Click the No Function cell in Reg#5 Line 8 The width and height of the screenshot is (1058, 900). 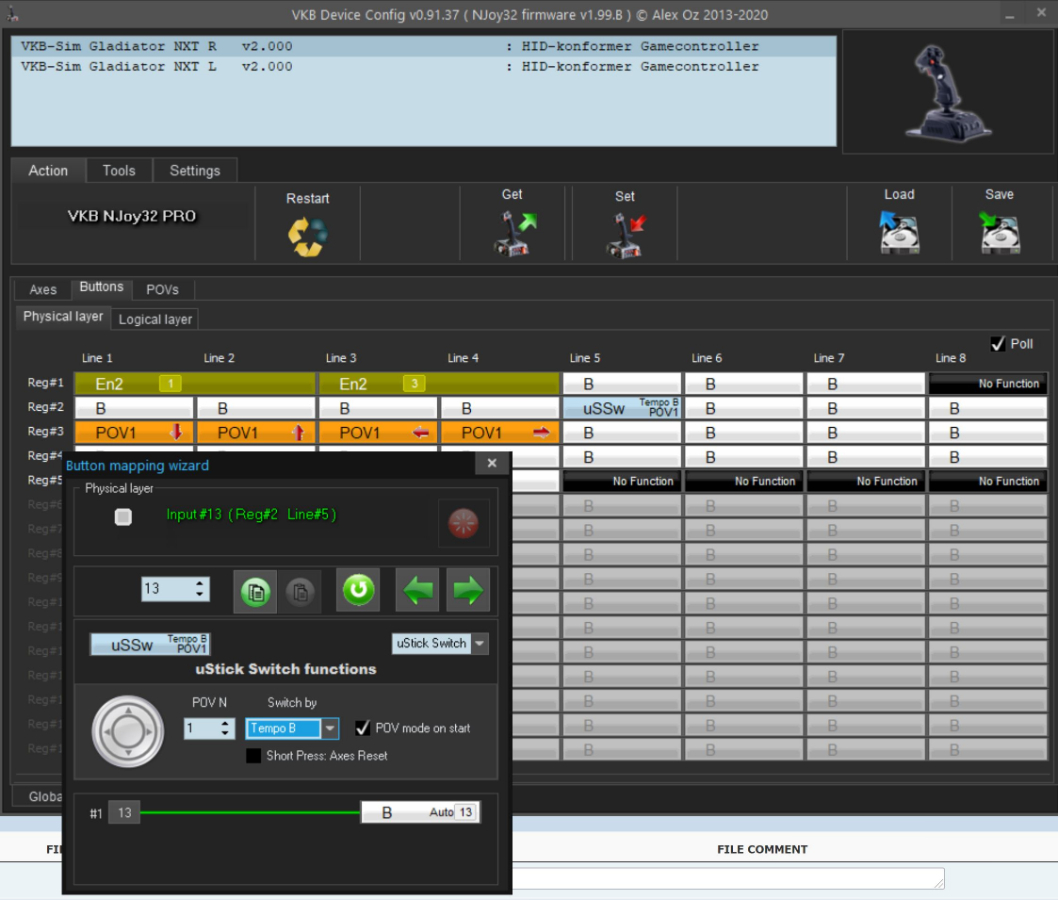click(x=988, y=481)
